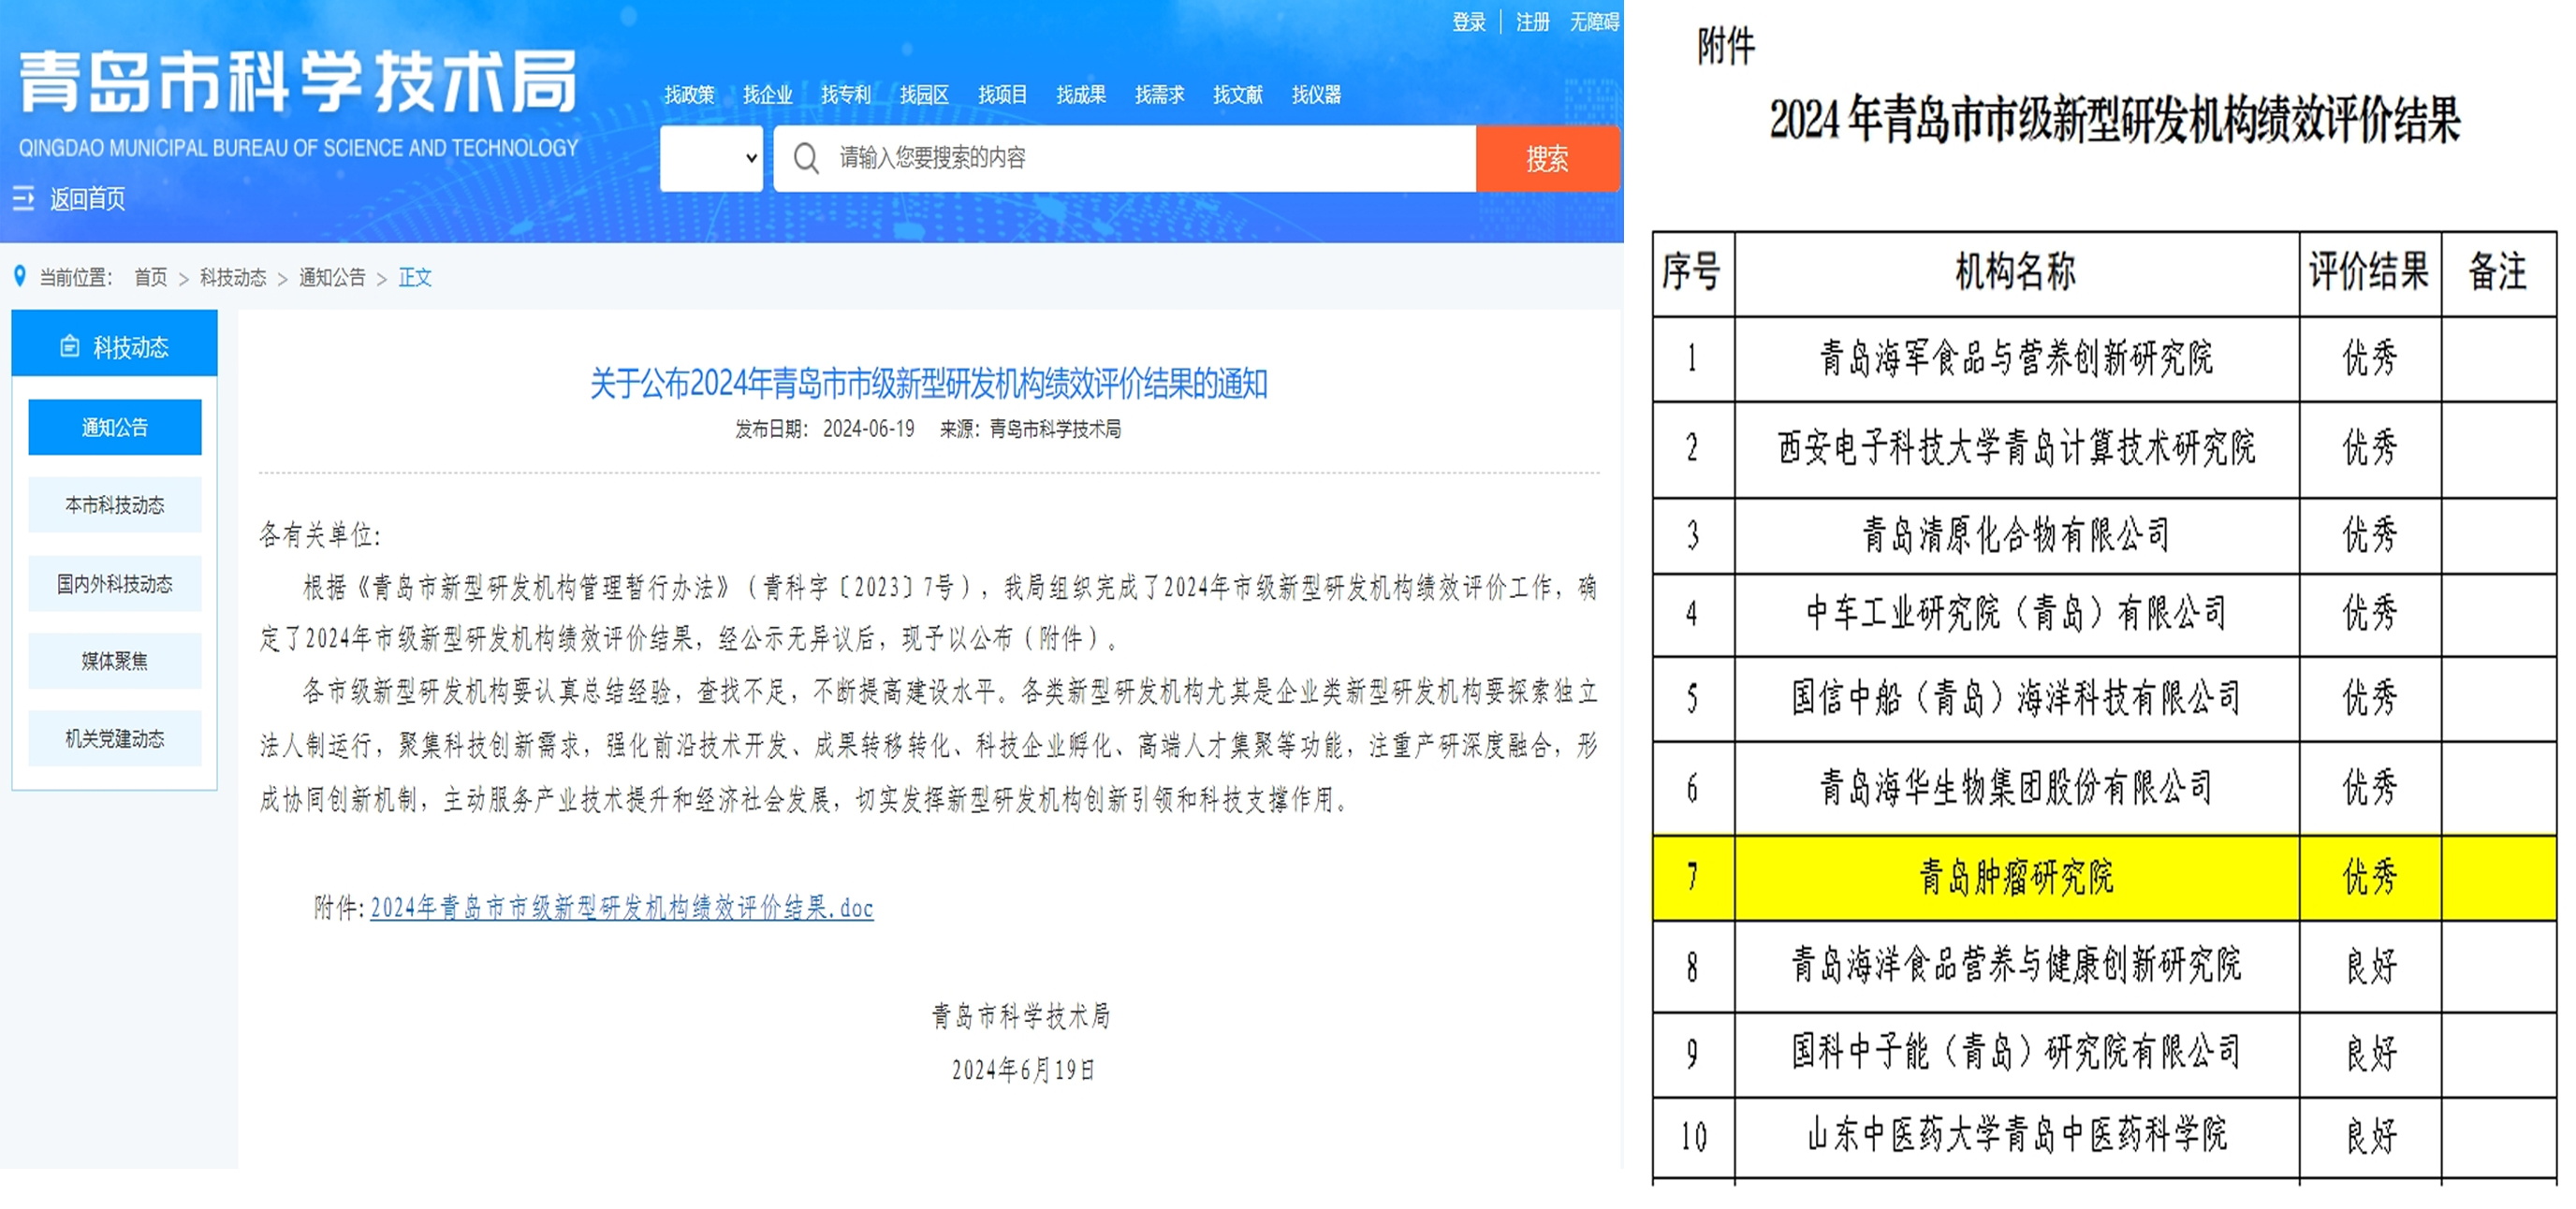
Task: Select 通知公告 in the sidebar
Action: 115,427
